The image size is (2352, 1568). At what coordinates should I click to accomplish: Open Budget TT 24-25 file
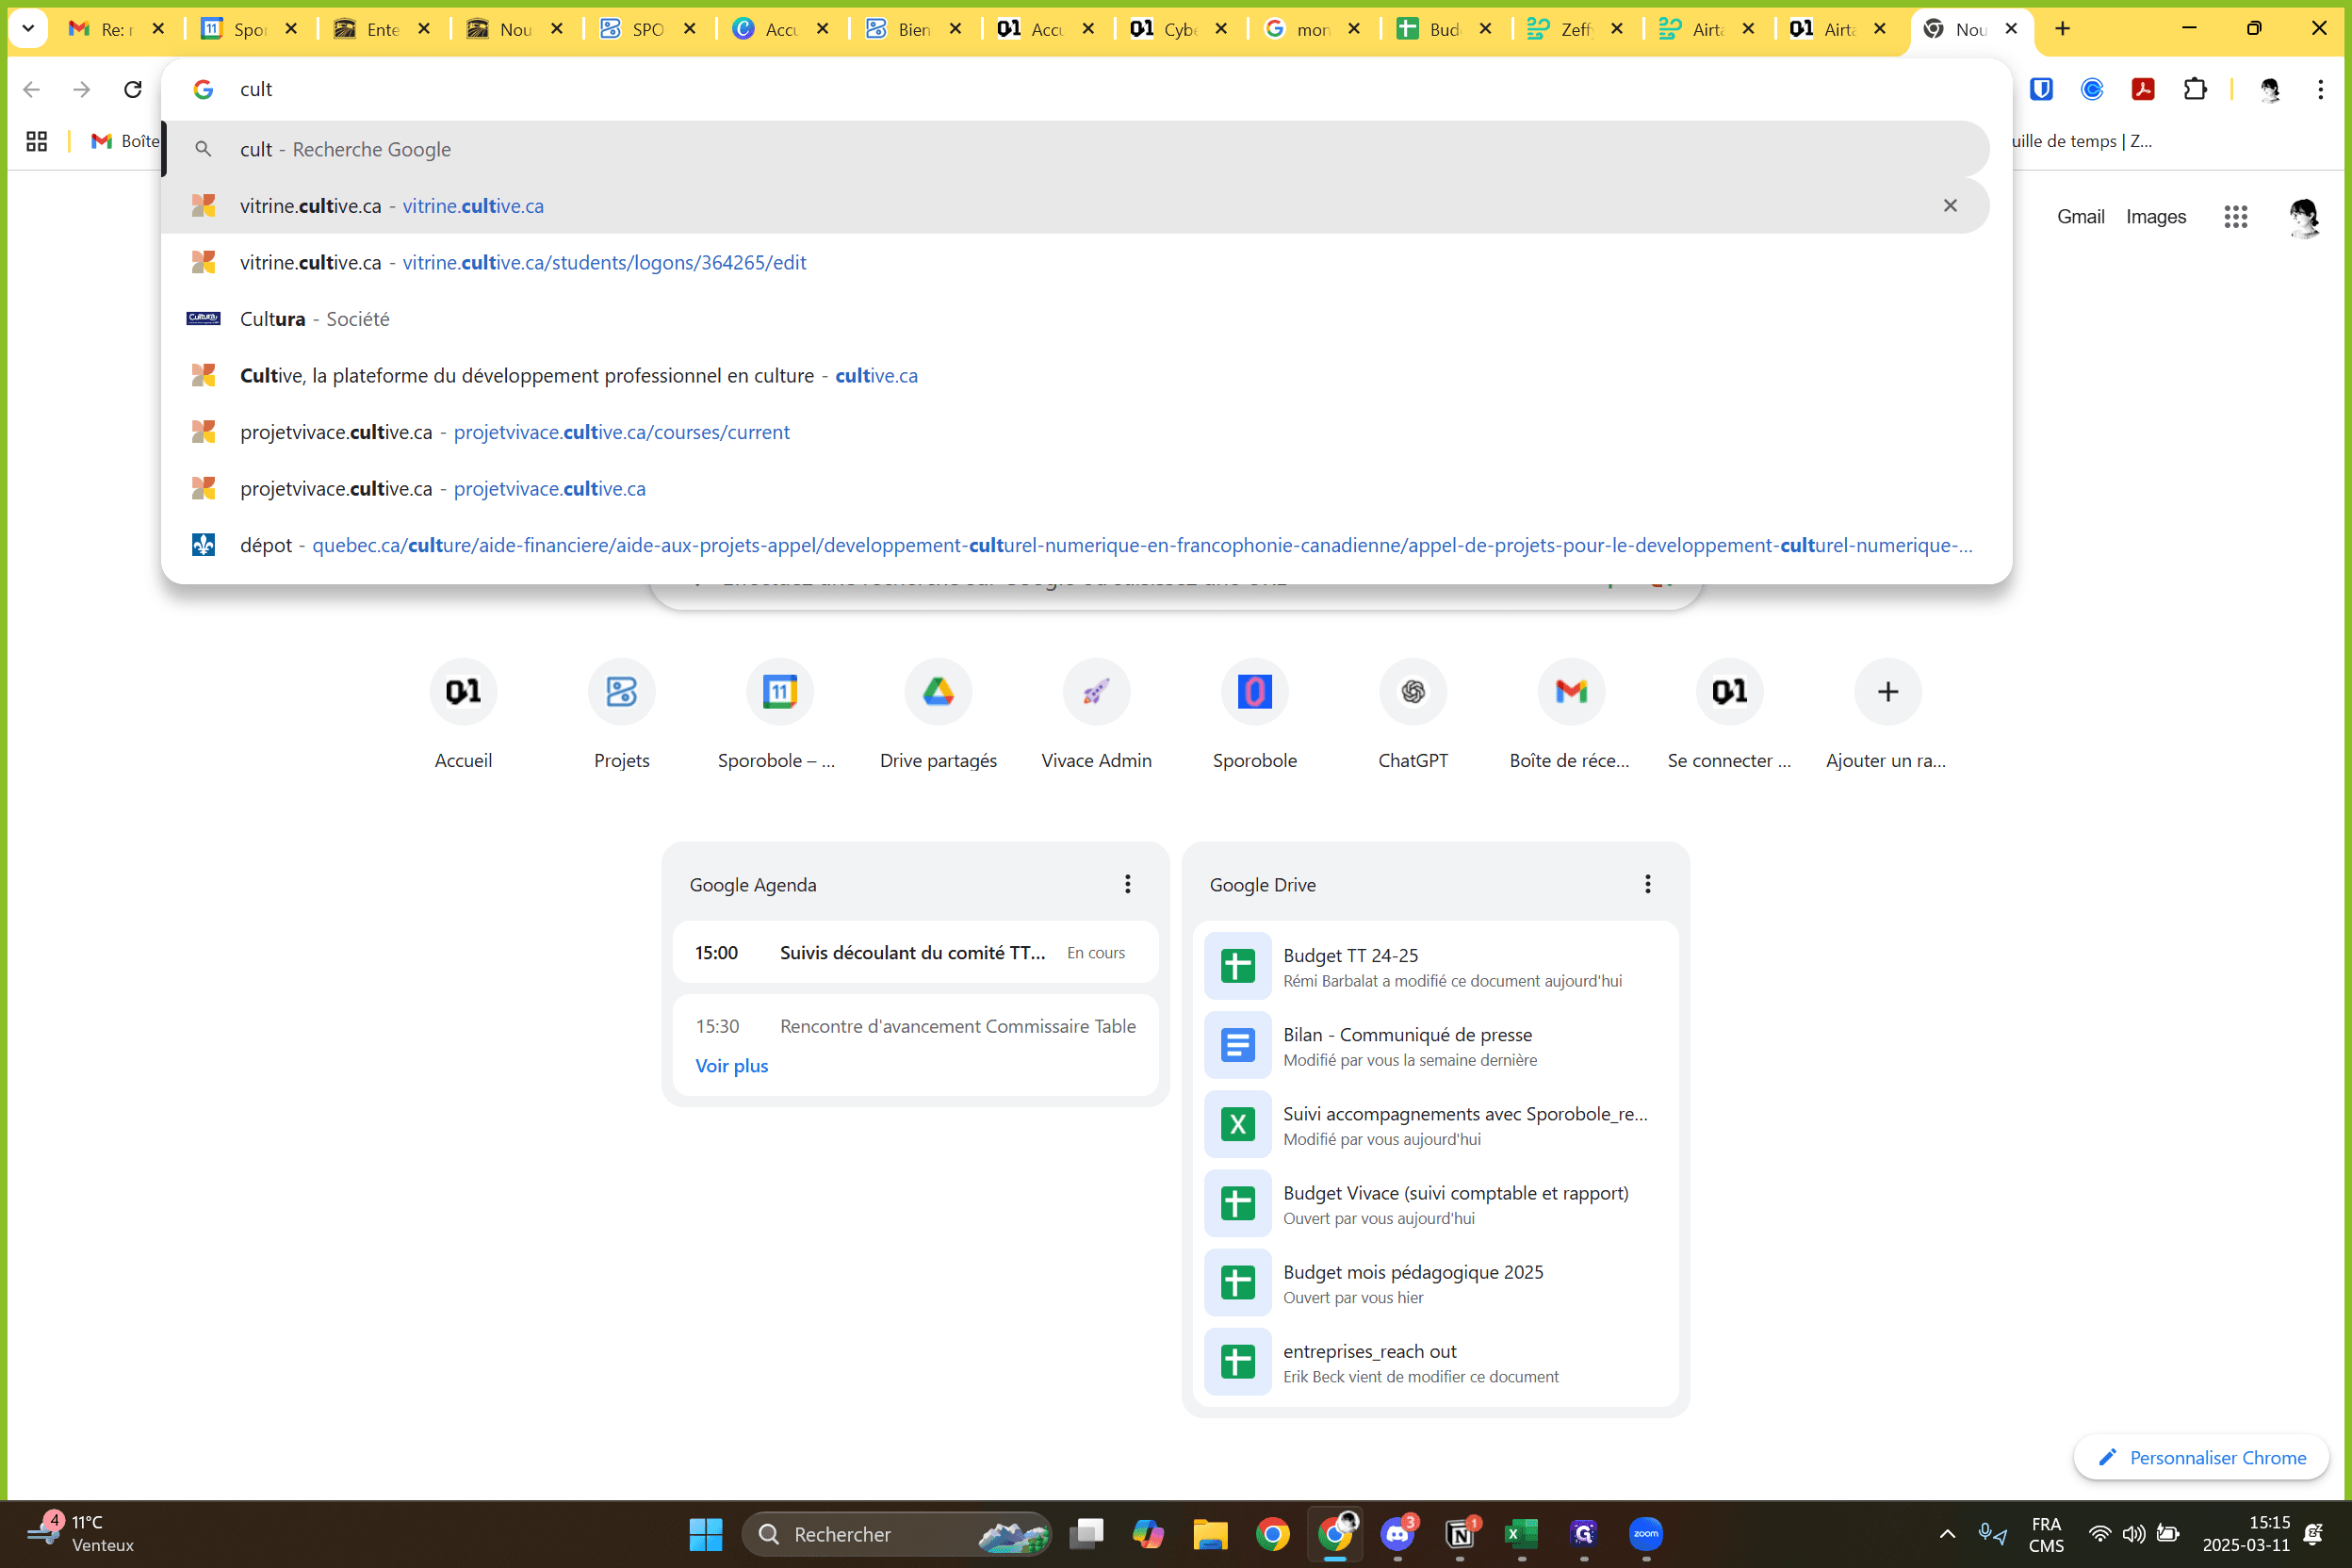click(1435, 966)
